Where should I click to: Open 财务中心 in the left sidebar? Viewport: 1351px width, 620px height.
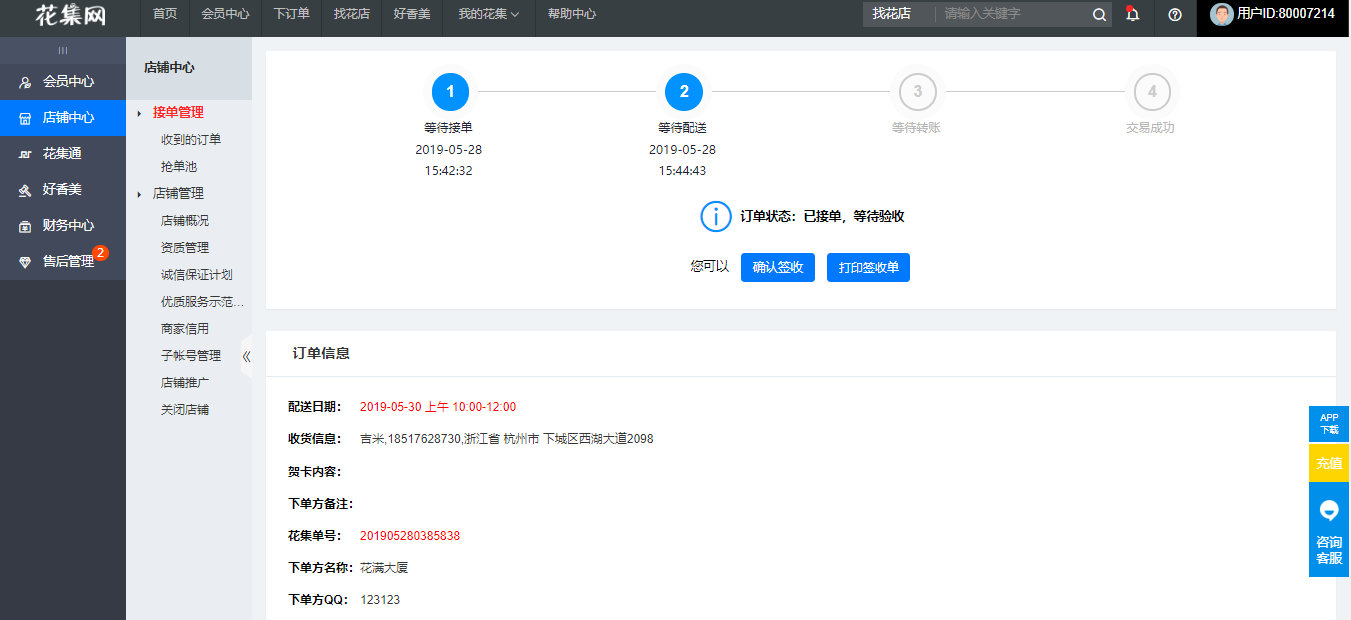[68, 226]
